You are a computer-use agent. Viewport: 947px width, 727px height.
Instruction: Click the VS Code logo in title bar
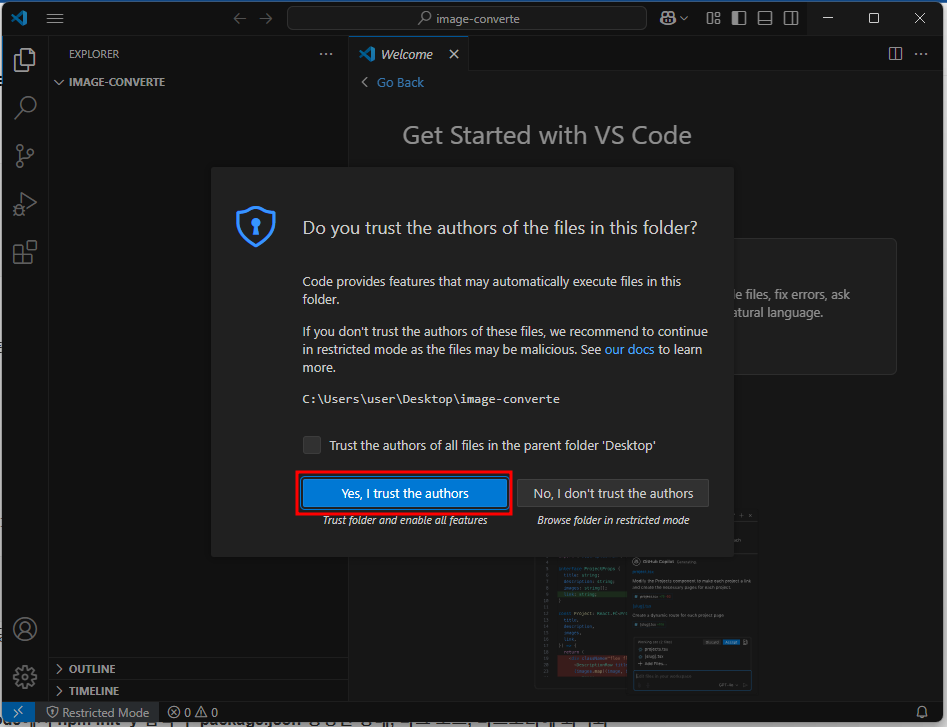pos(19,18)
